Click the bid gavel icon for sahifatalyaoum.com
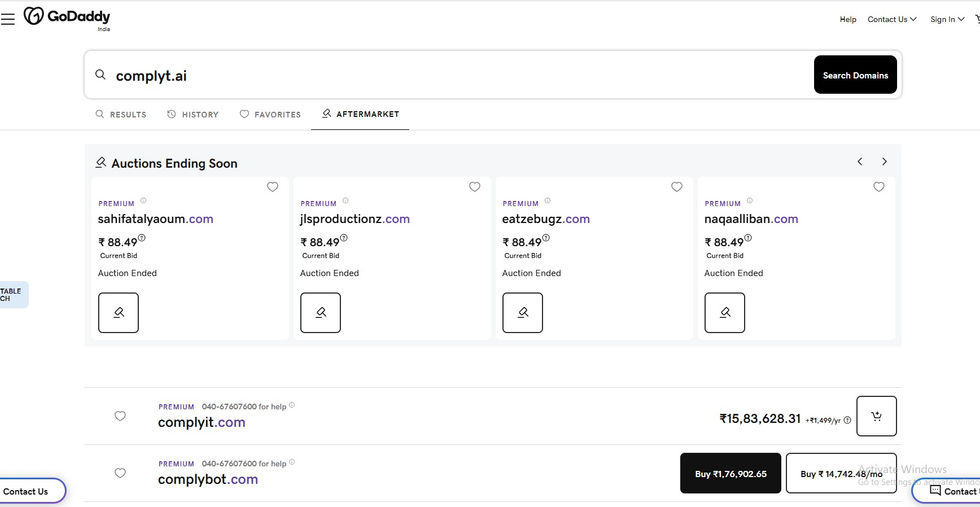 (x=118, y=312)
